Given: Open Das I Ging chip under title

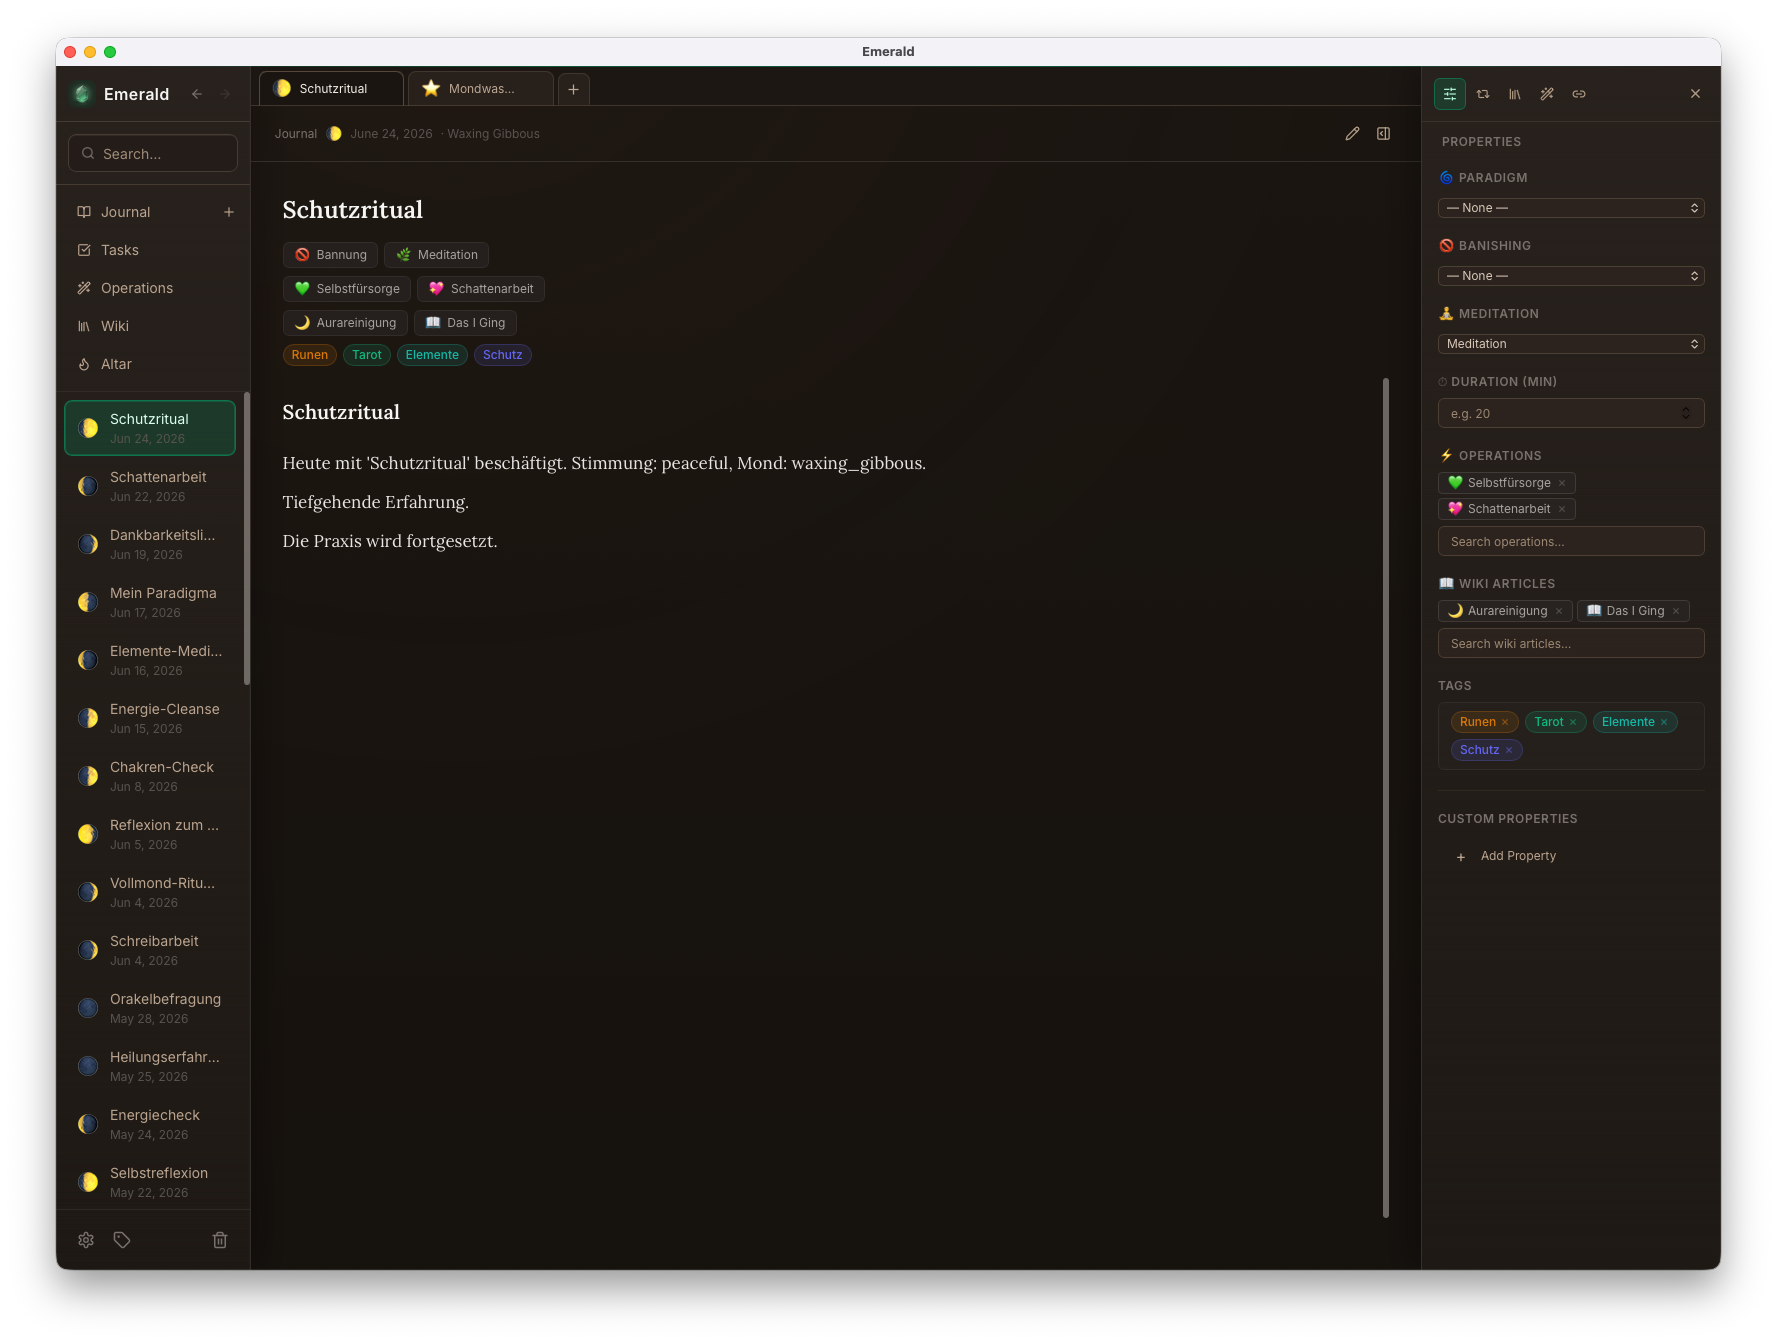Looking at the screenshot, I should tap(465, 323).
